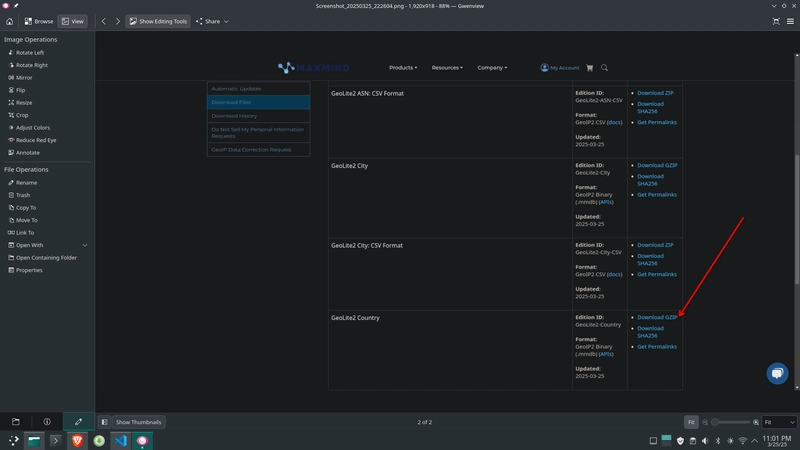
Task: Open Containing Folder of the image
Action: [42, 258]
